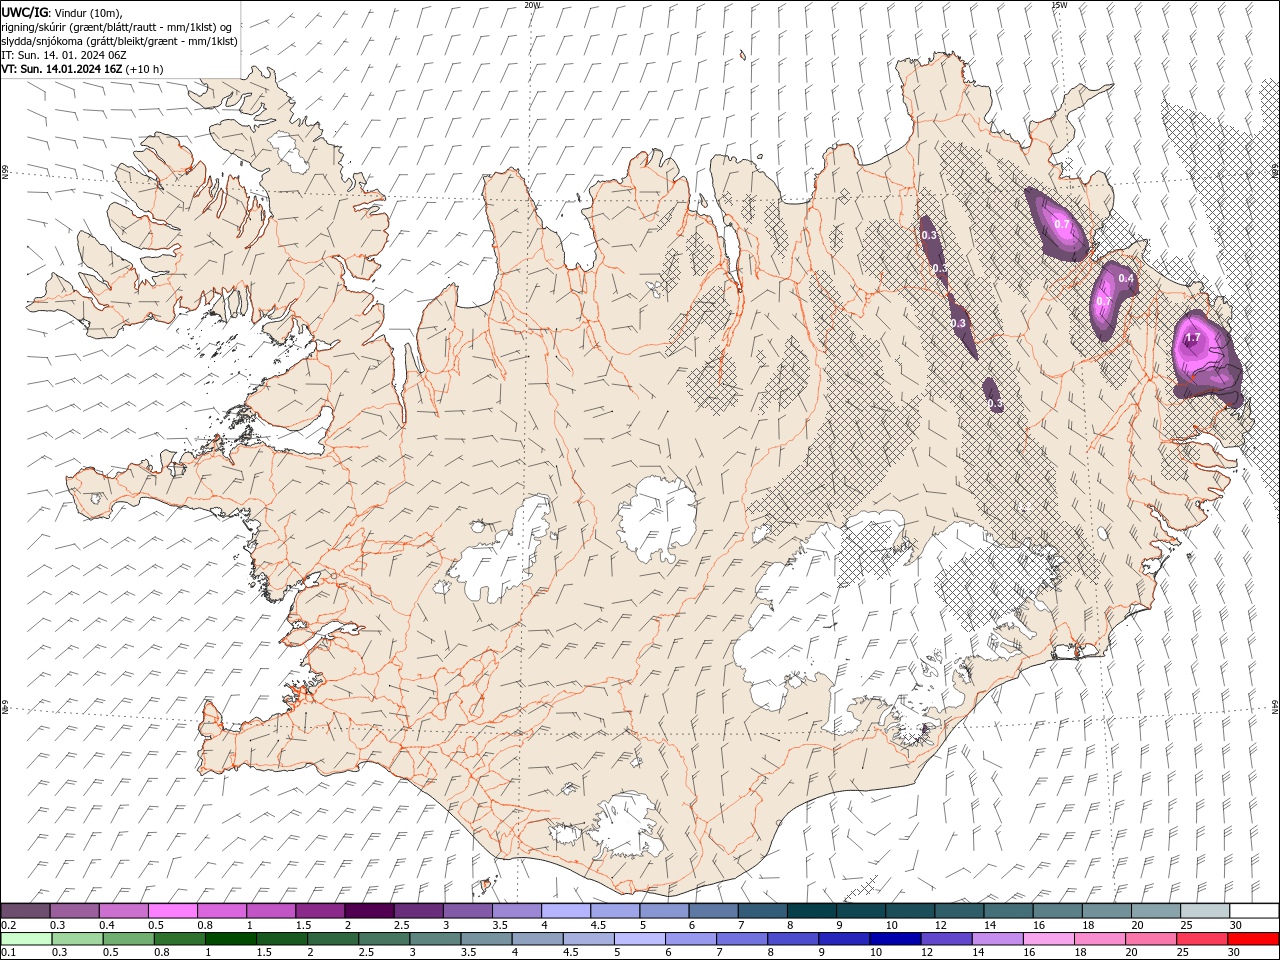Click the 'VT: Sun. 14.01.2024 16Z (+10 h)' line
Screen dimensions: 1280x960
tap(82, 69)
